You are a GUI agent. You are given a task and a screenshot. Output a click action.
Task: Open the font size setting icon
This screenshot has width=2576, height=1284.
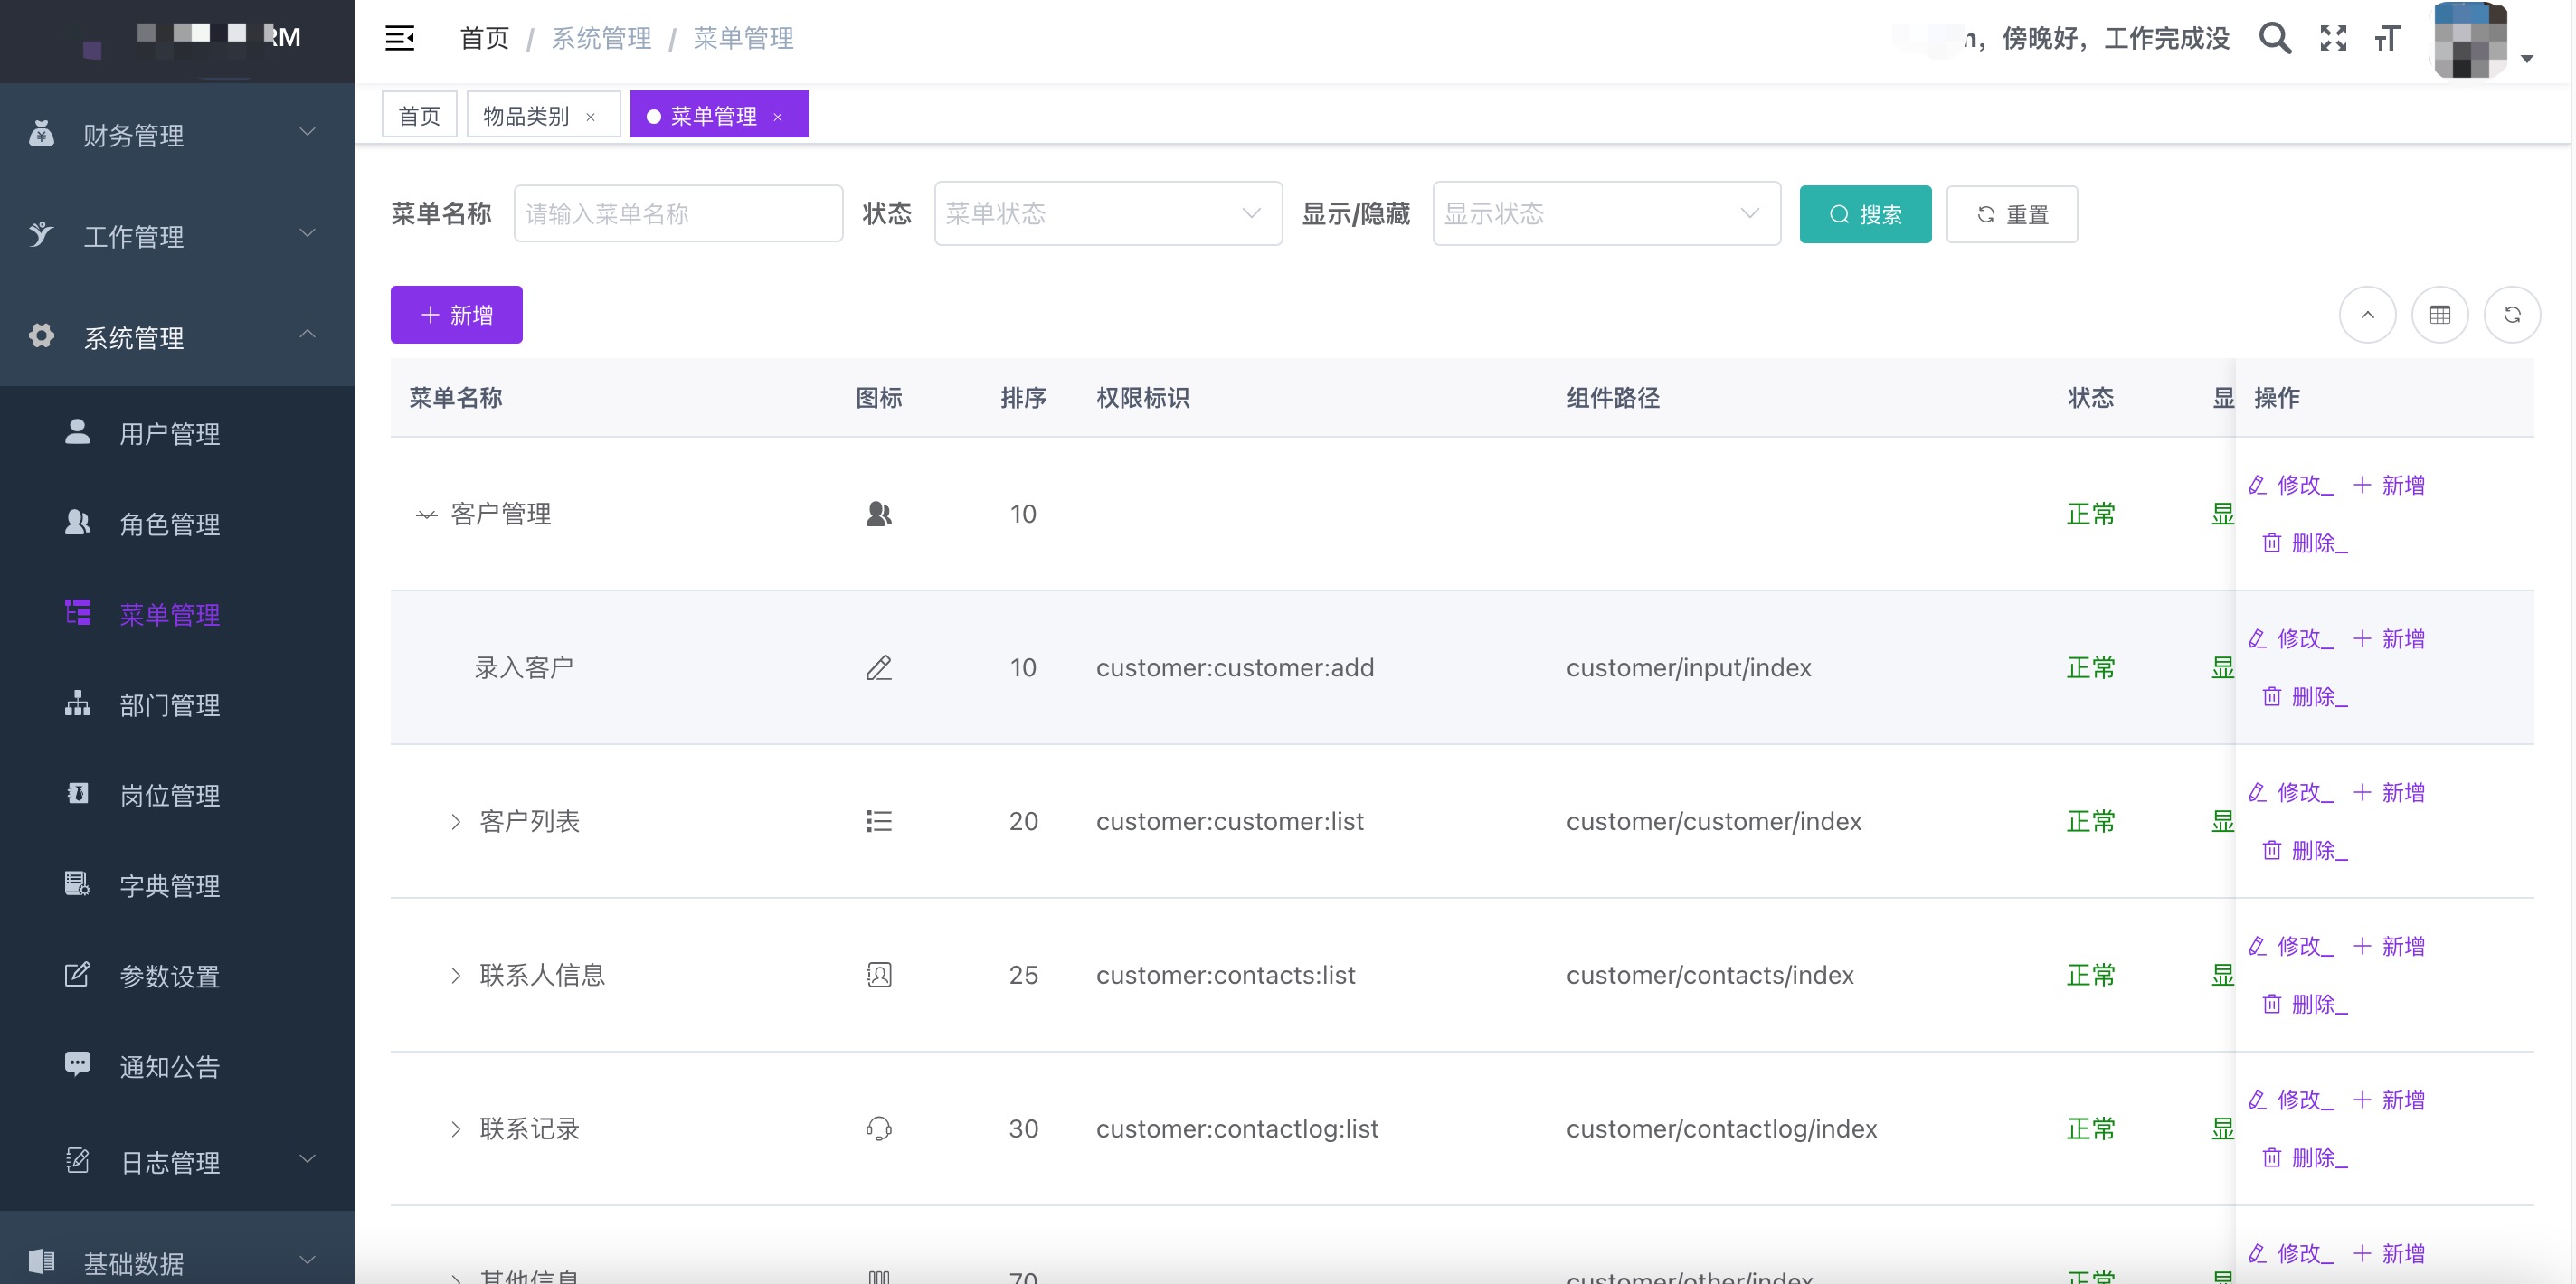click(x=2387, y=38)
